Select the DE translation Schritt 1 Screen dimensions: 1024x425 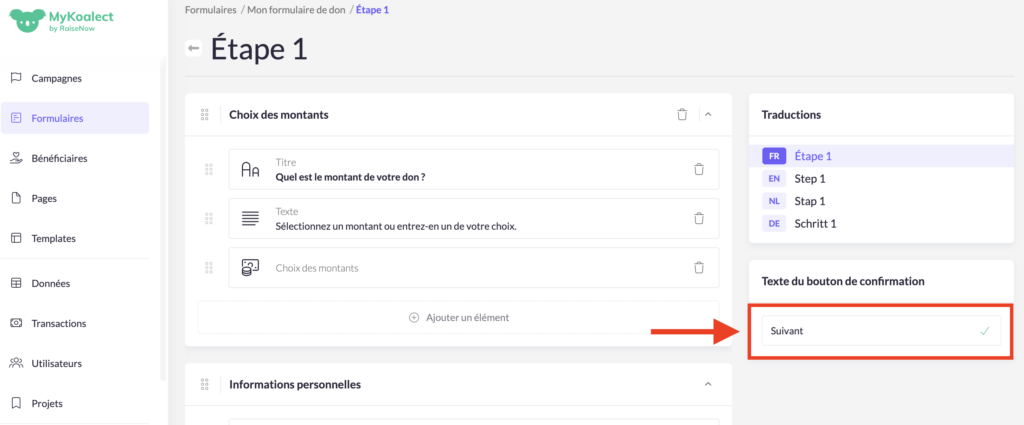click(x=814, y=223)
